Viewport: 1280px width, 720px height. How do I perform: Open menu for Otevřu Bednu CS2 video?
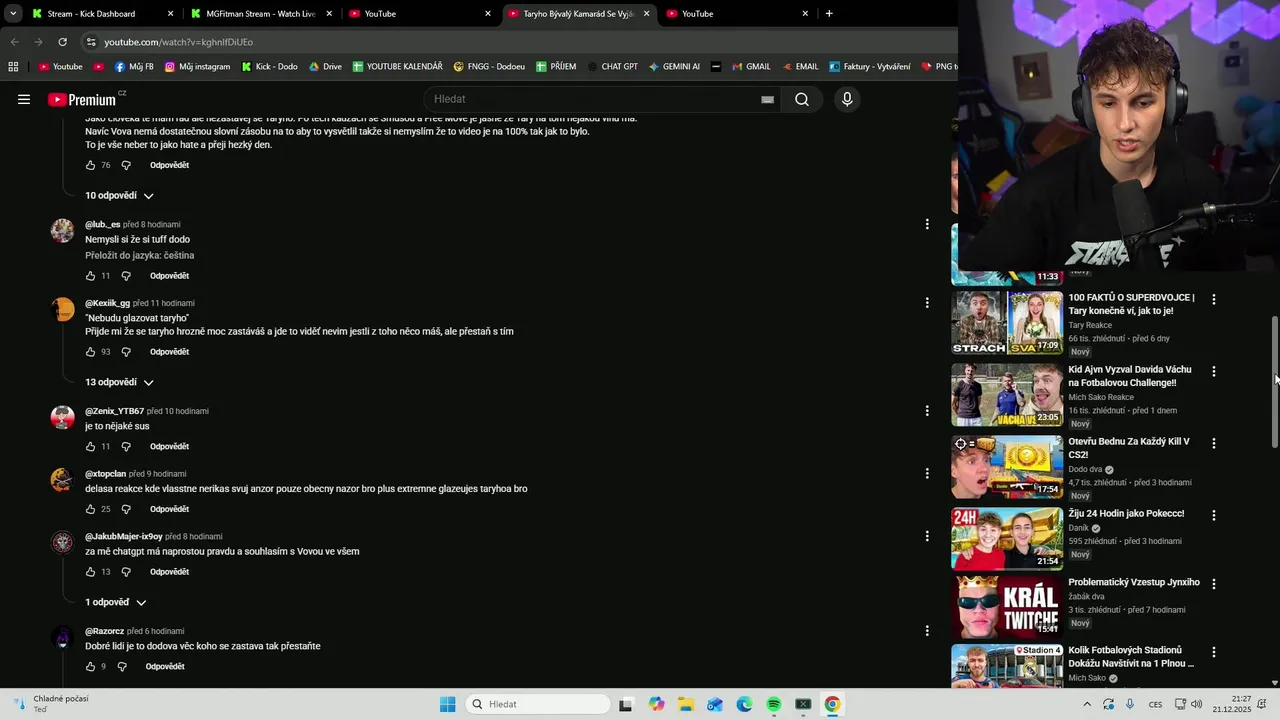coord(1214,443)
